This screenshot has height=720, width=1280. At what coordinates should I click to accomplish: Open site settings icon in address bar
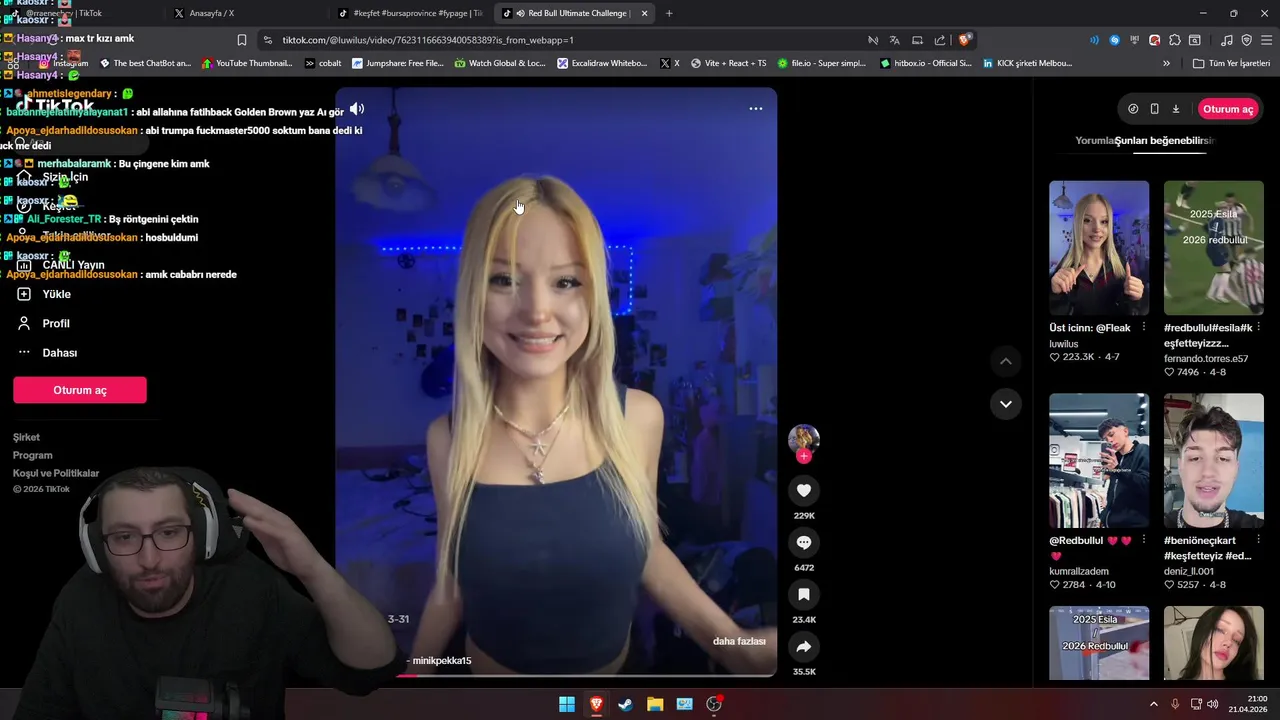click(x=267, y=40)
